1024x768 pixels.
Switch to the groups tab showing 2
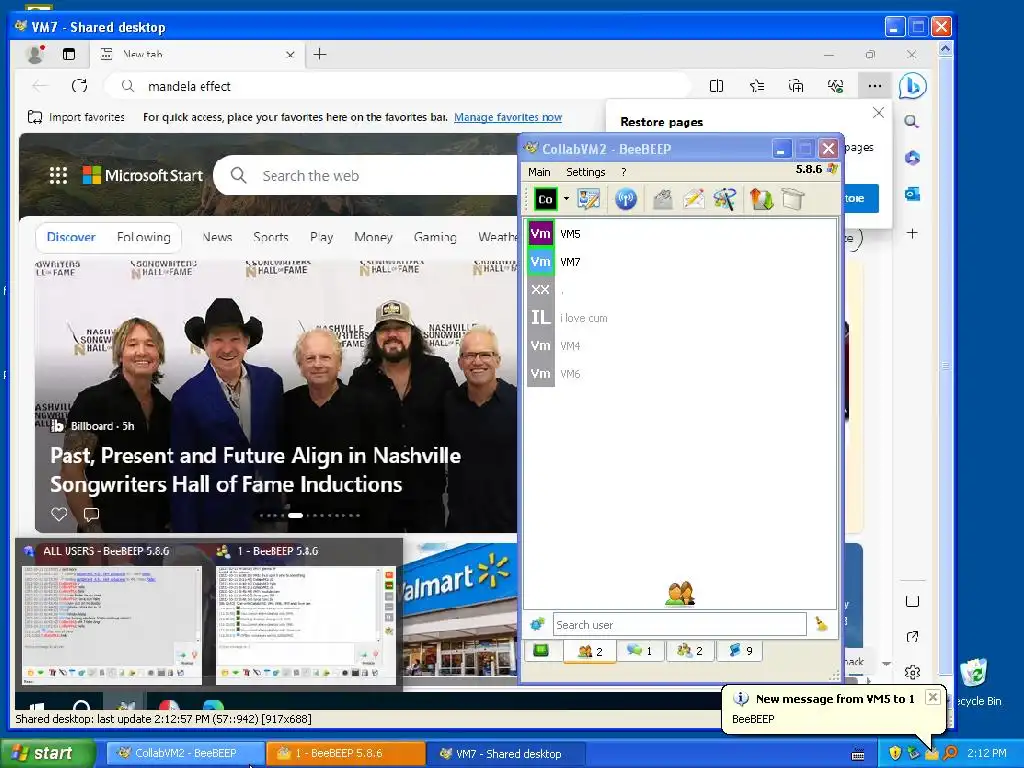click(690, 650)
